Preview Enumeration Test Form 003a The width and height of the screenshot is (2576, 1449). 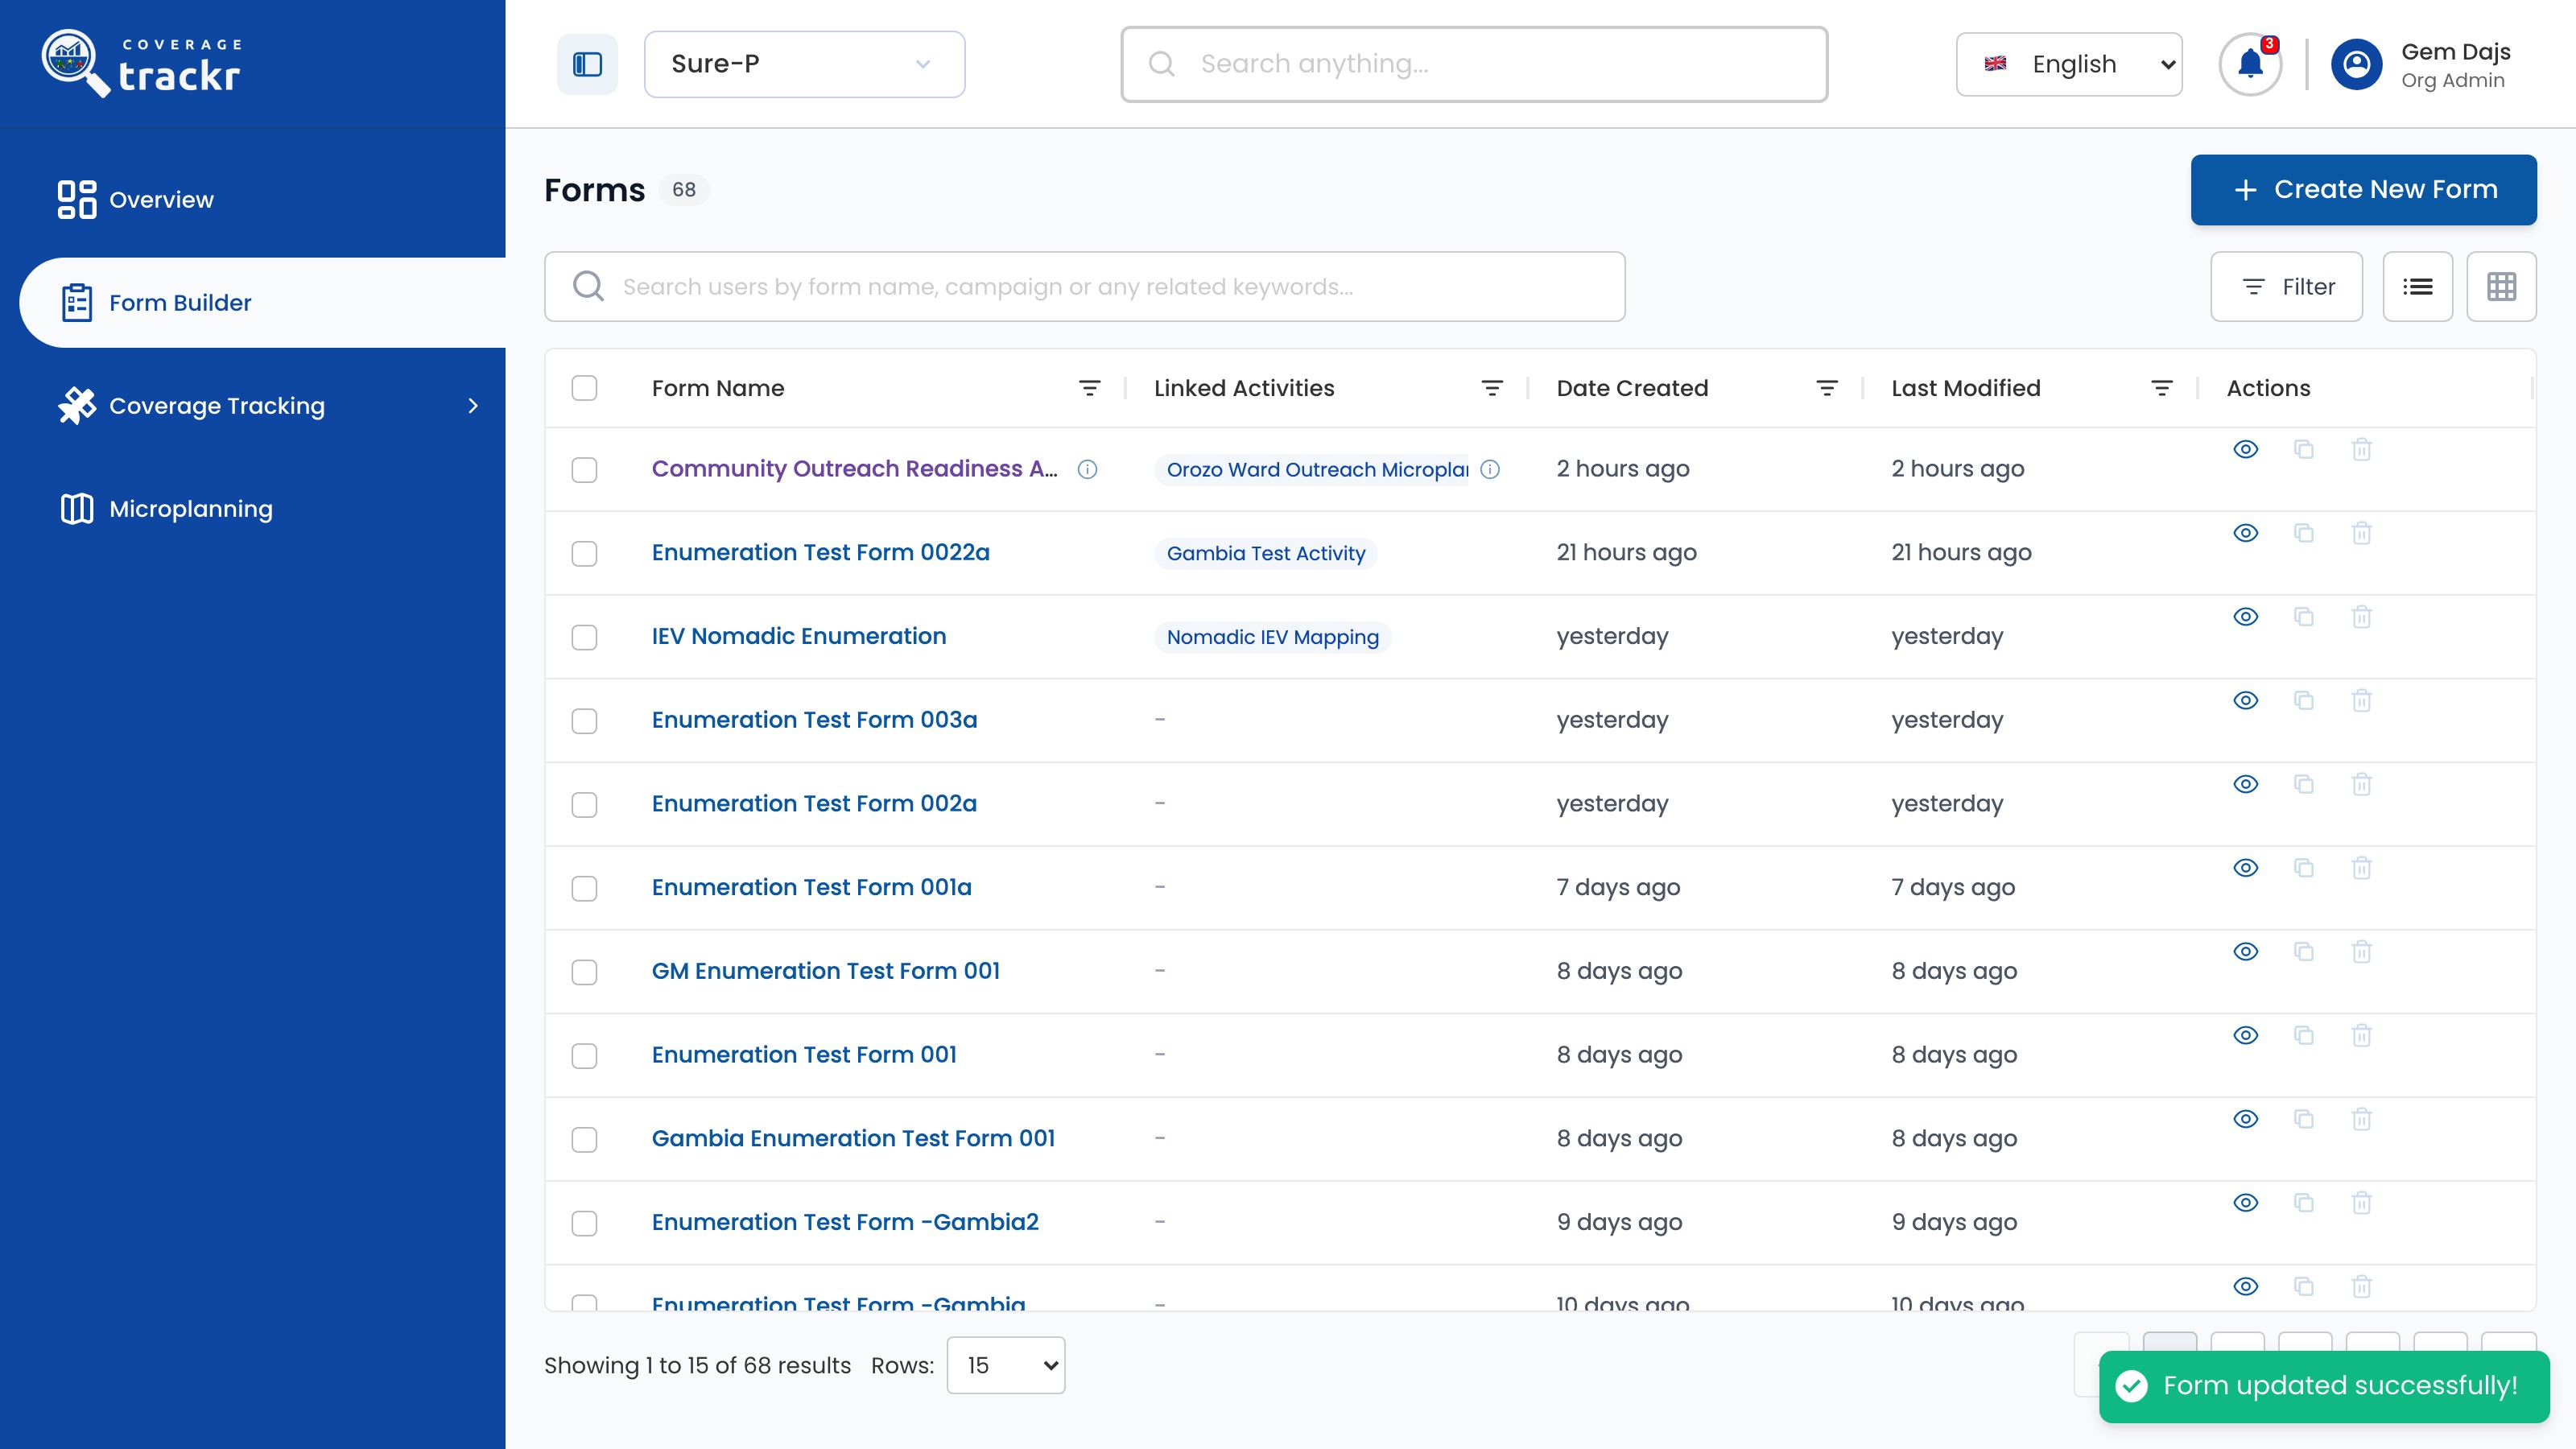coord(2246,701)
